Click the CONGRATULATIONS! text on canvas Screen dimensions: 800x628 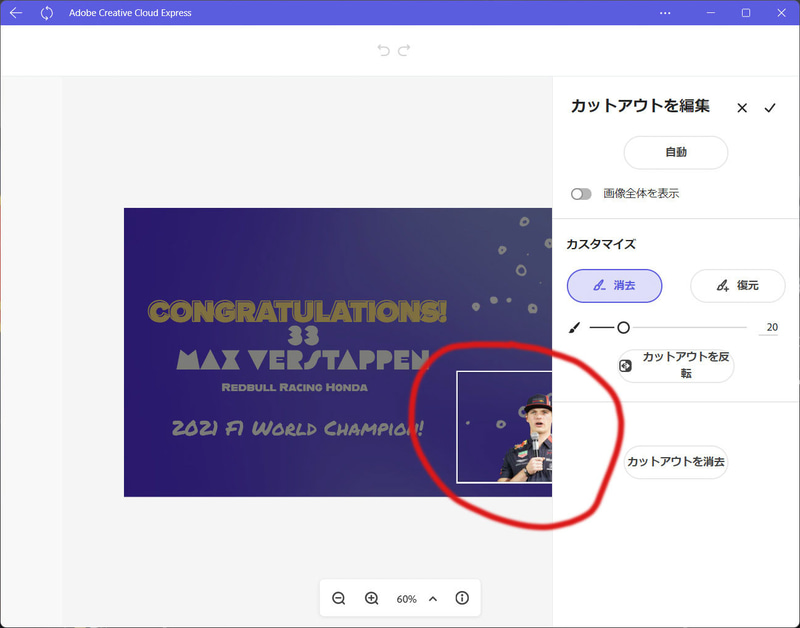(x=297, y=311)
